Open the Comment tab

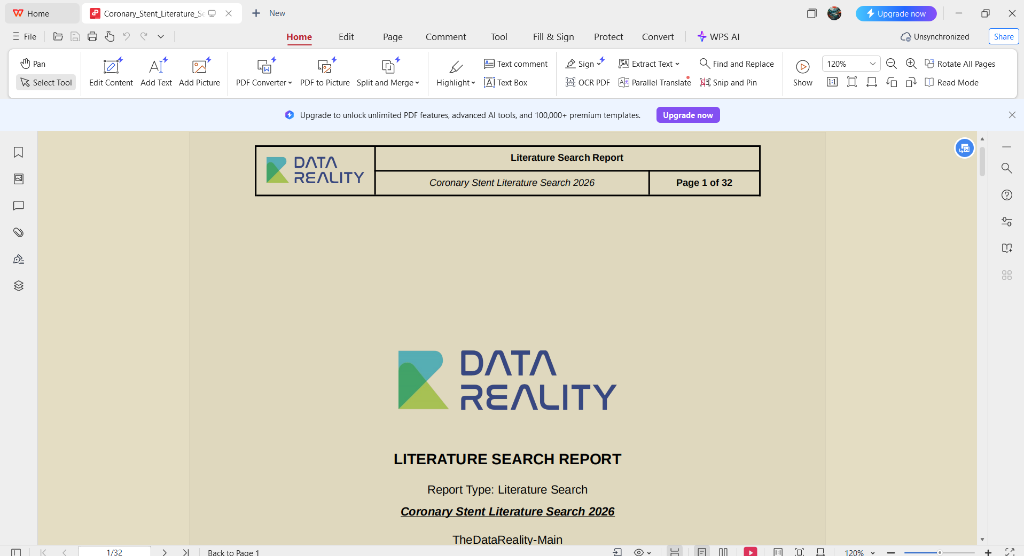[445, 37]
